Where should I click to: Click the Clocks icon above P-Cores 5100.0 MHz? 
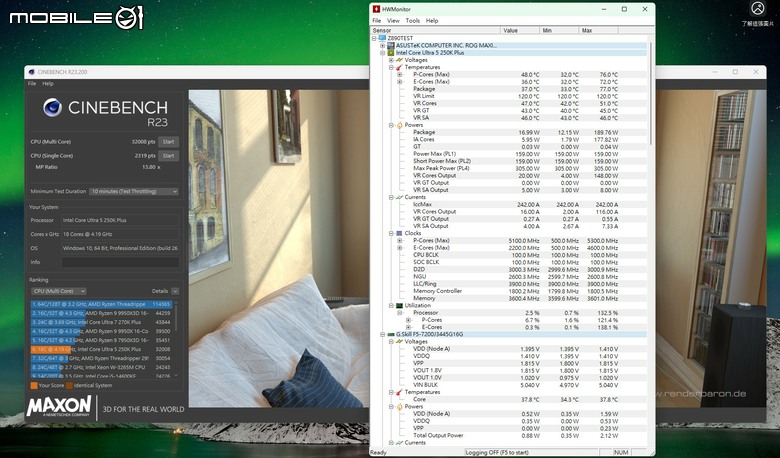[399, 233]
